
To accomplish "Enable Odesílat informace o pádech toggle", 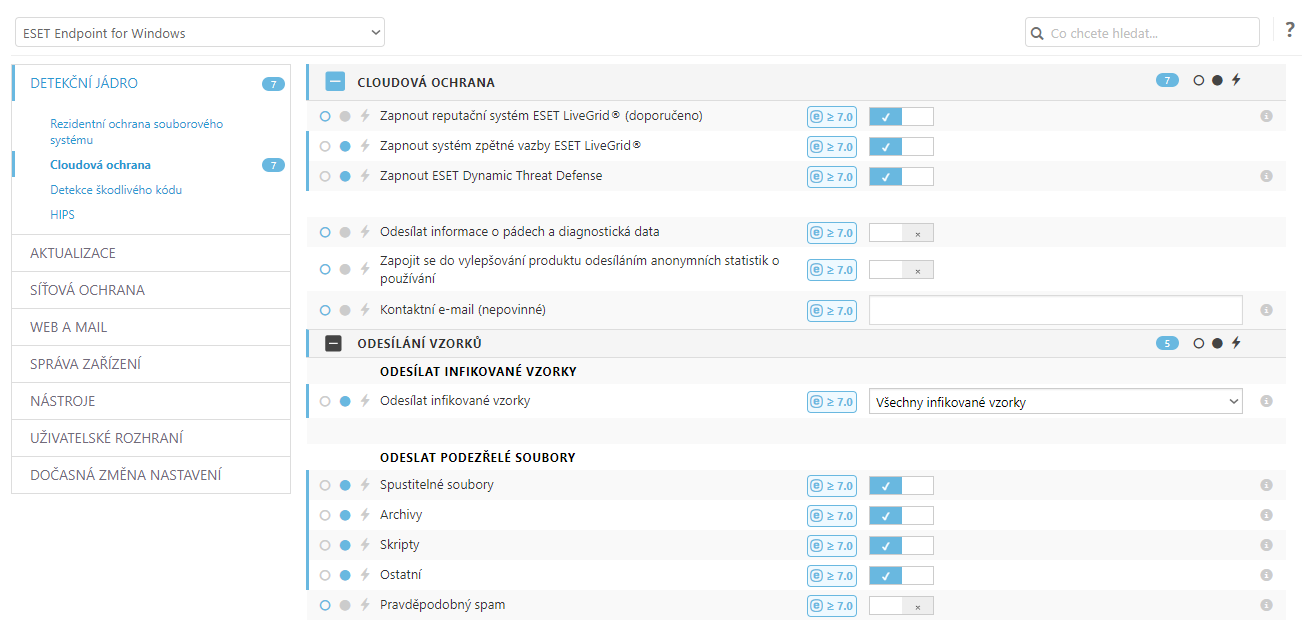I will (901, 233).
